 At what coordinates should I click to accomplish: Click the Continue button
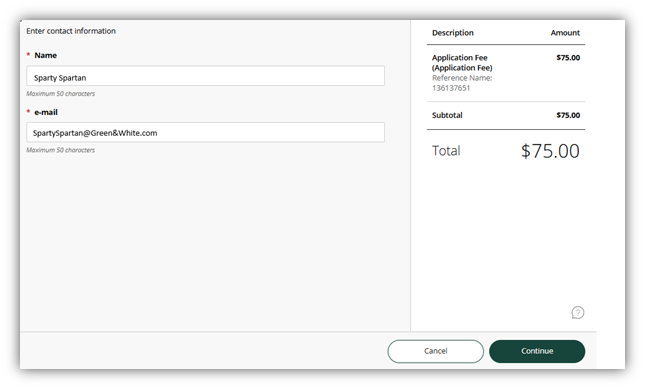[x=537, y=351]
